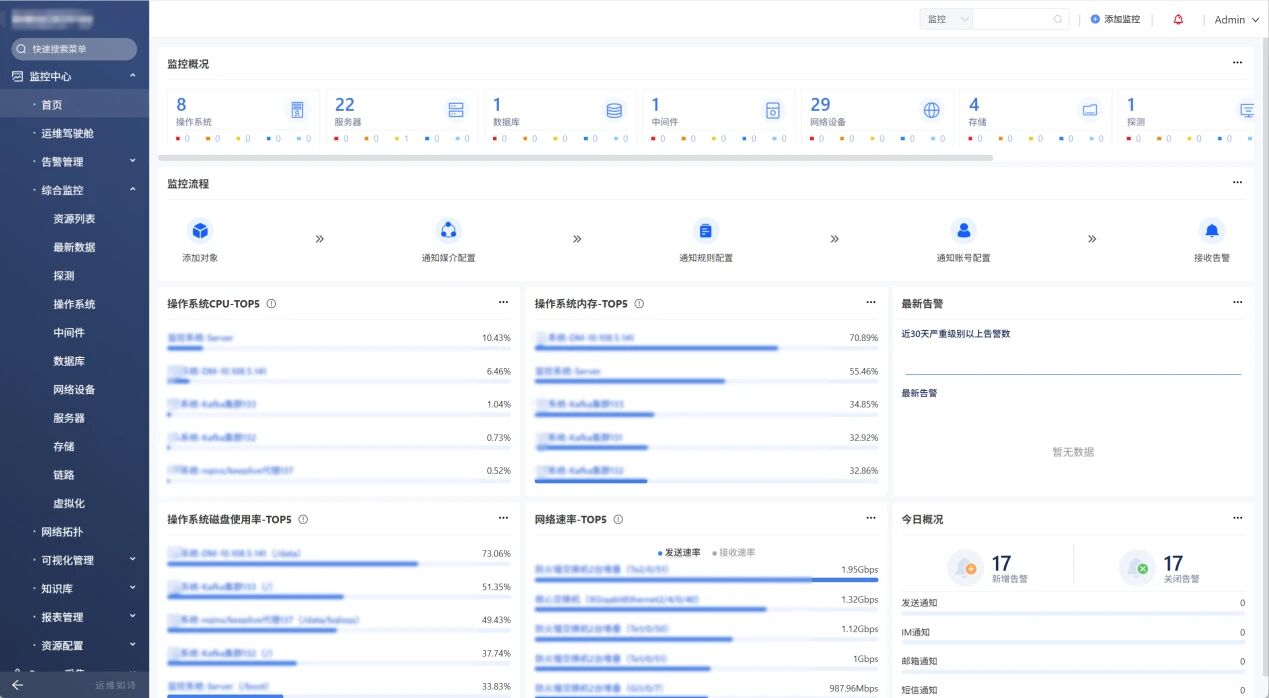Click the 网络设备 globe icon
The height and width of the screenshot is (698, 1269).
coord(931,110)
